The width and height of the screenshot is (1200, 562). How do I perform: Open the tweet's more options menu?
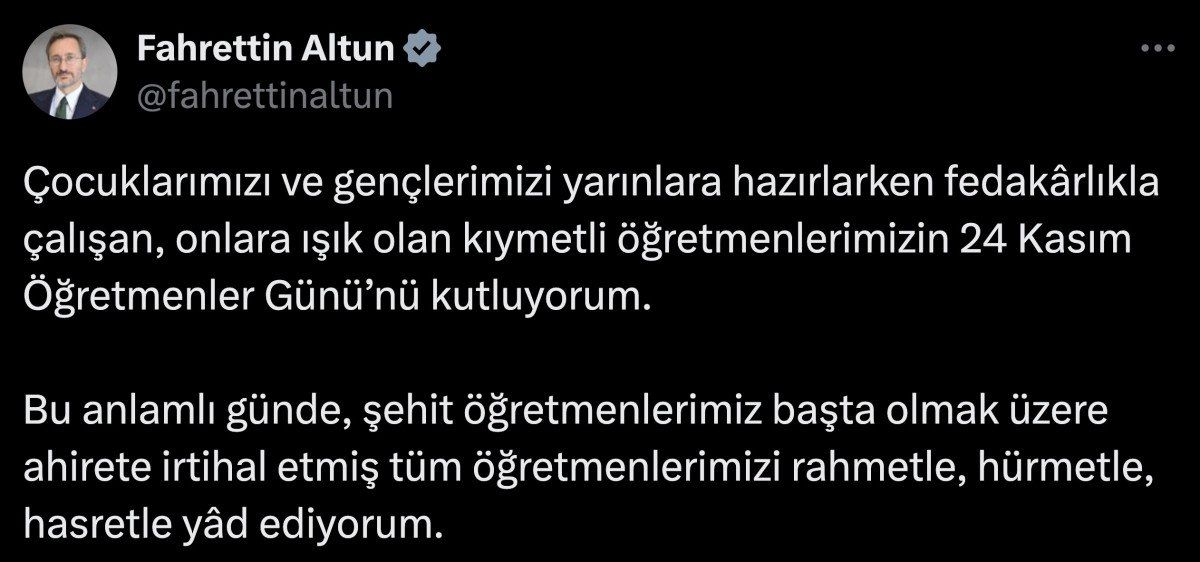click(1157, 47)
